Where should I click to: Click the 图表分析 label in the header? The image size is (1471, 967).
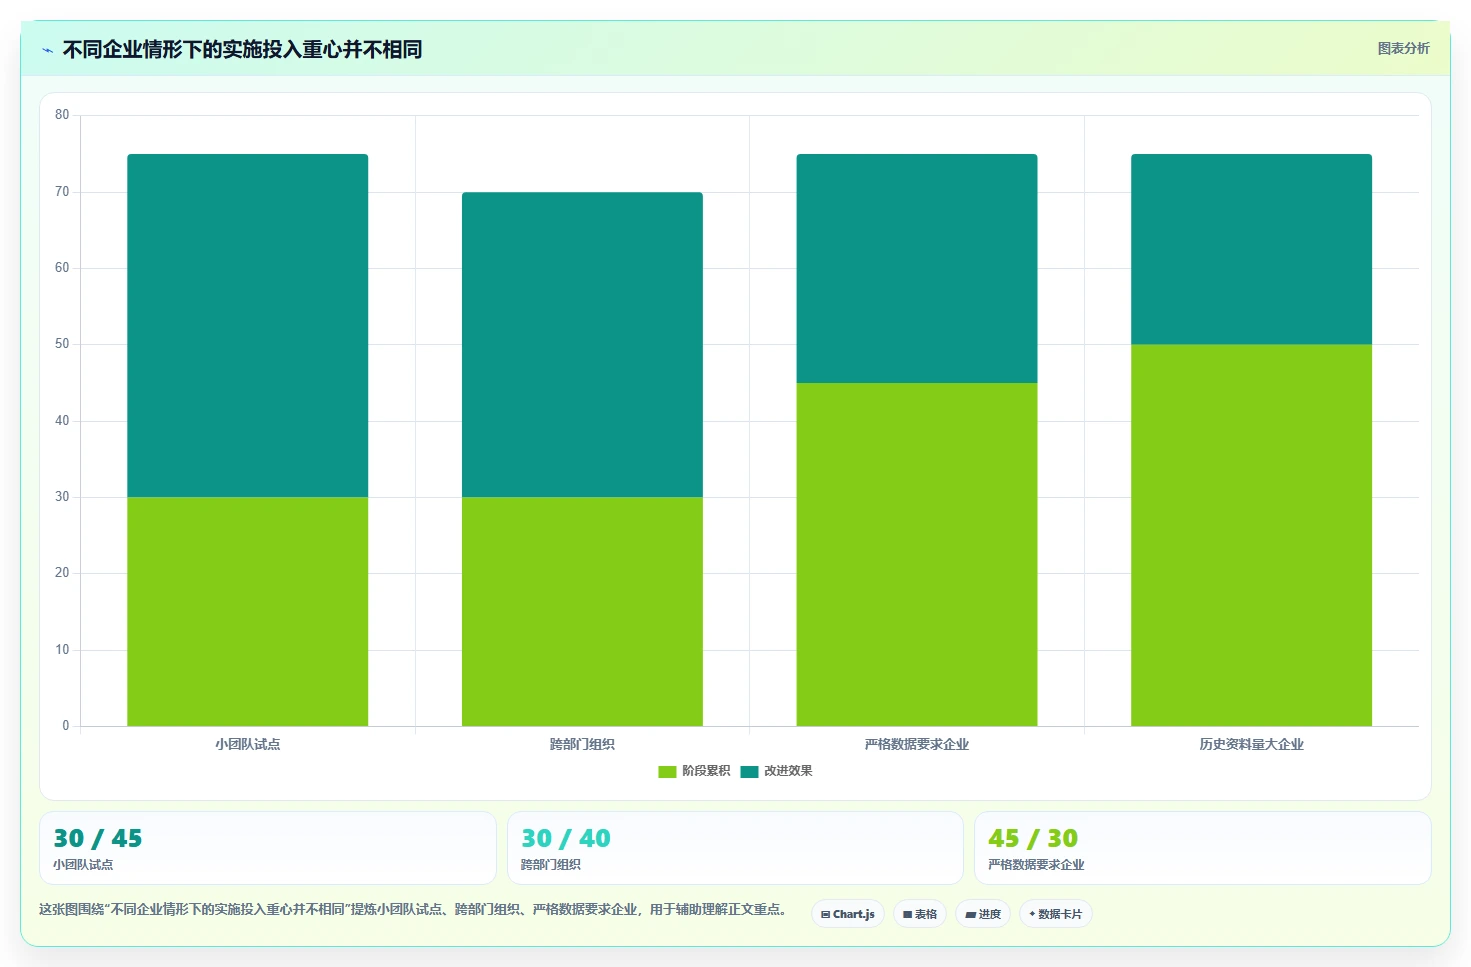click(x=1403, y=48)
